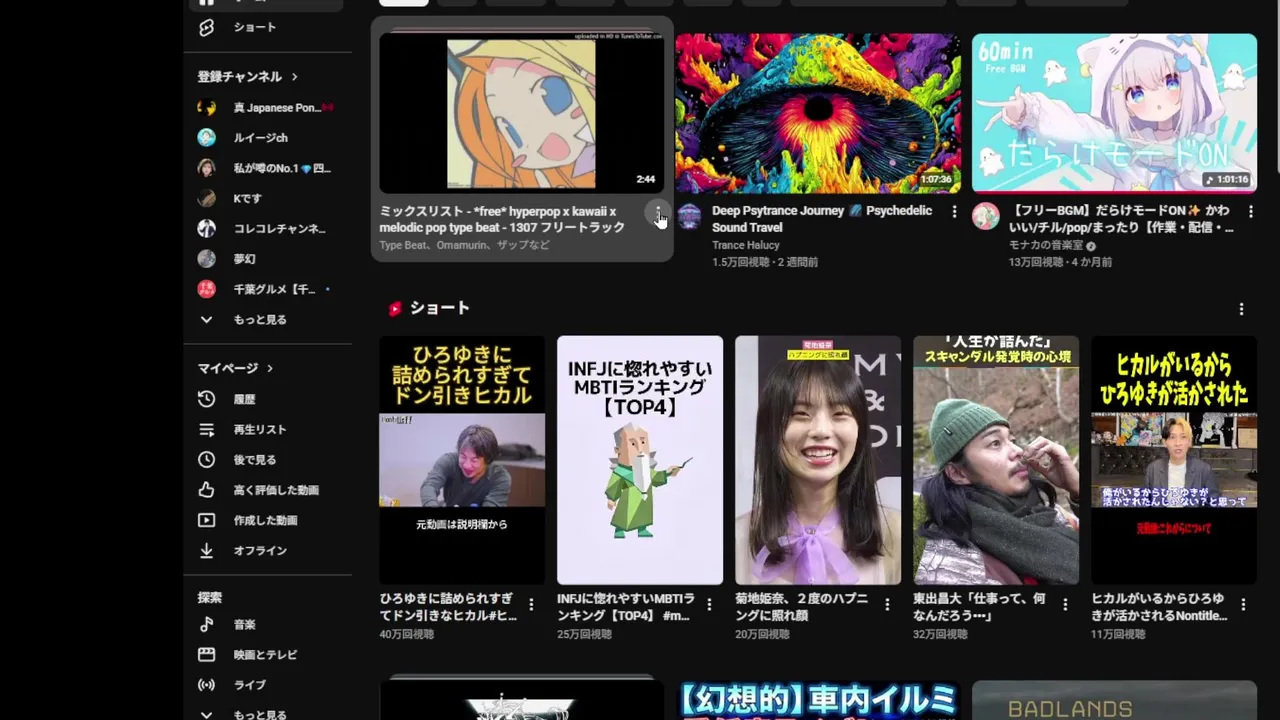
Task: Open options for だらけモードON video
Action: (1251, 212)
